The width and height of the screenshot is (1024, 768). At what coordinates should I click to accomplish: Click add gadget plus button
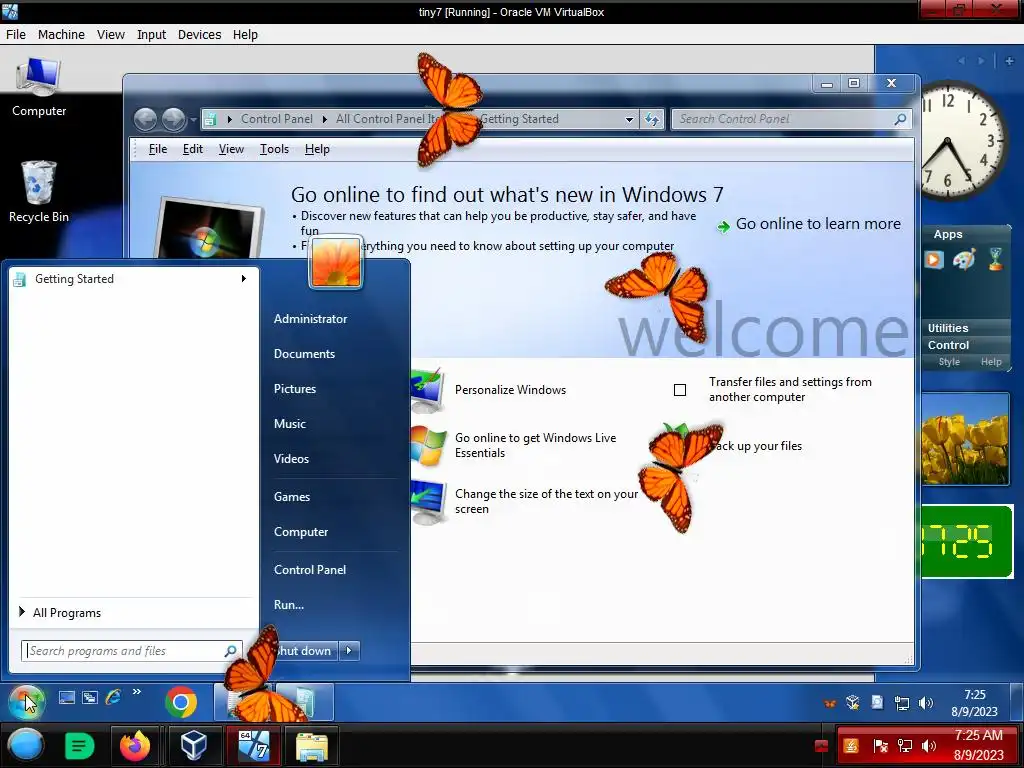1009,61
